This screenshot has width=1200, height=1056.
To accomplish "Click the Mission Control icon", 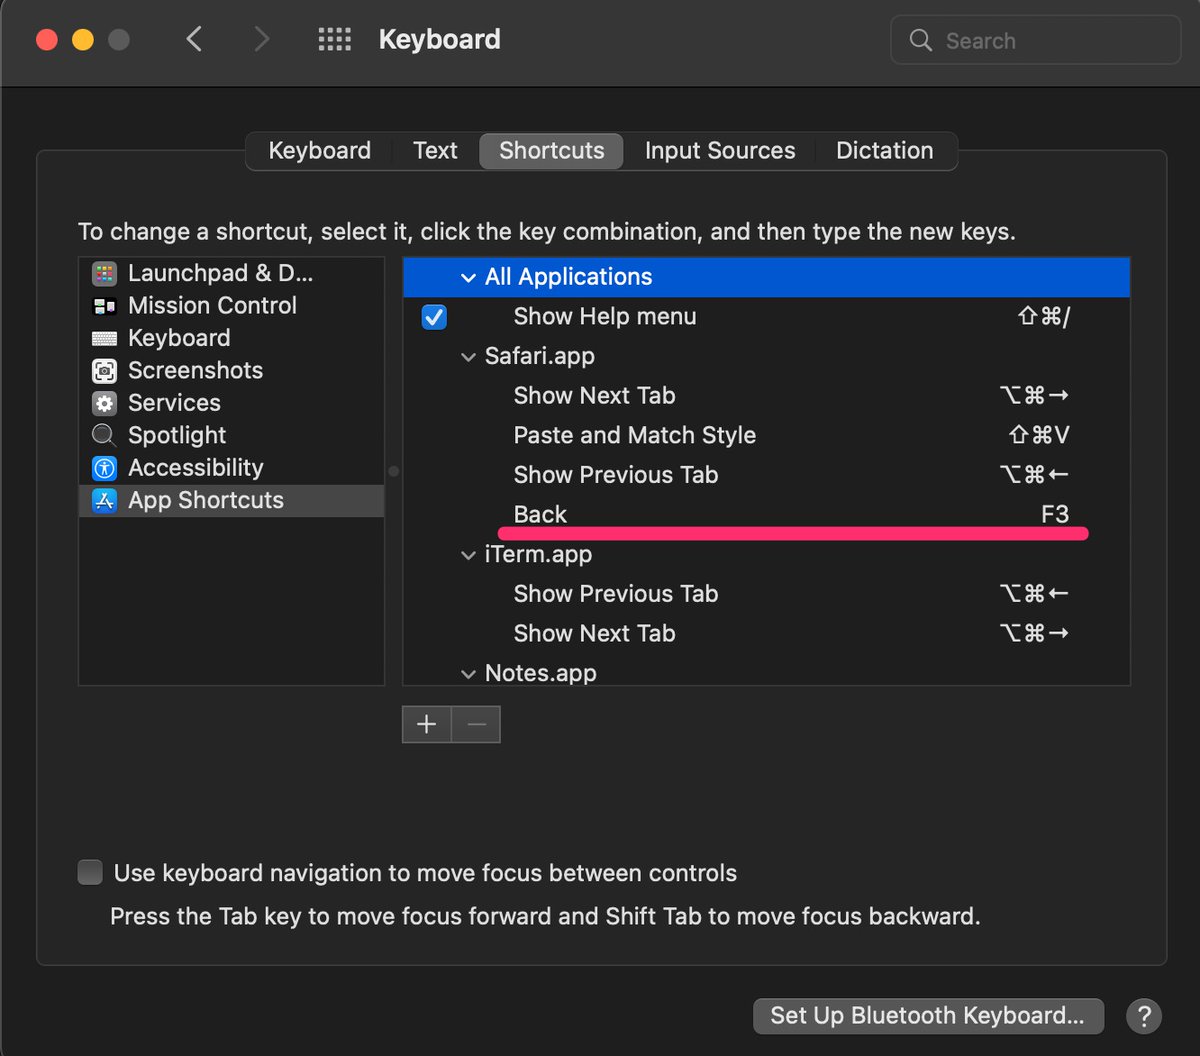I will [104, 306].
